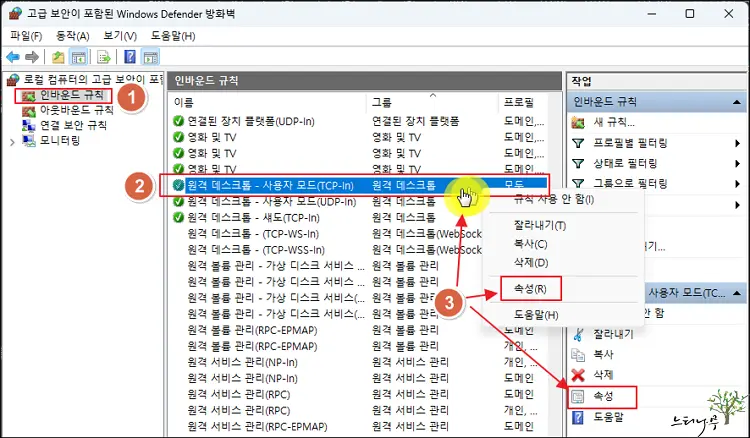
Task: Toggle the action pane toolbar icon
Action: 151,57
